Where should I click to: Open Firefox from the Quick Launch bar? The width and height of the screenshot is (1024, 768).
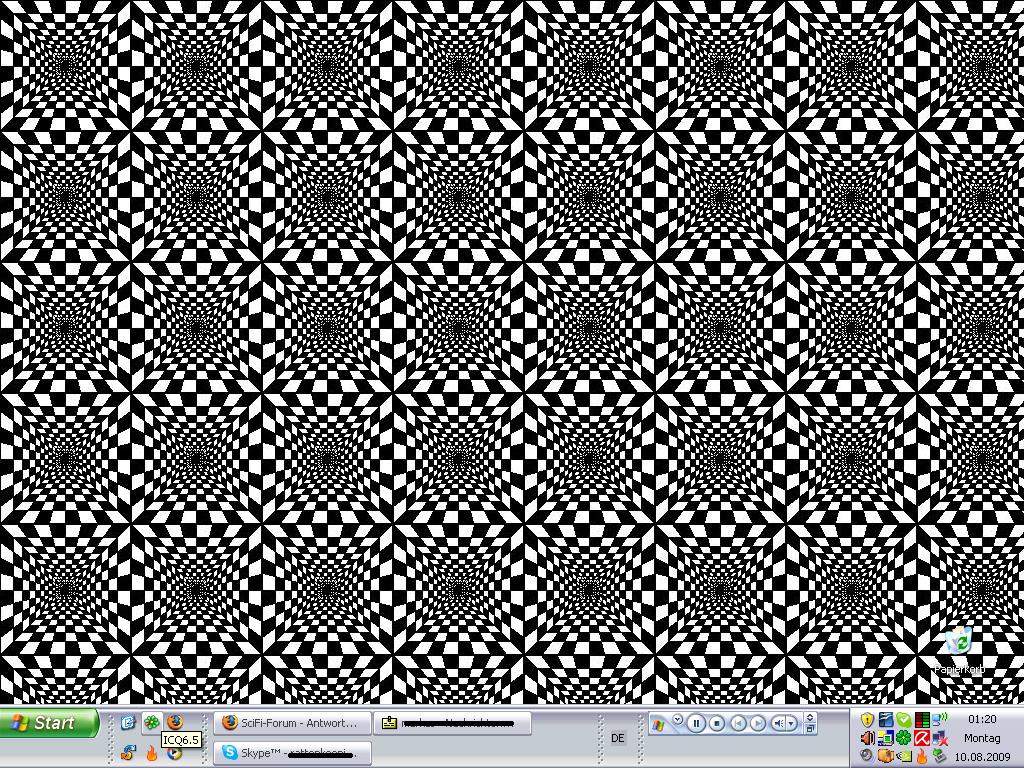174,721
